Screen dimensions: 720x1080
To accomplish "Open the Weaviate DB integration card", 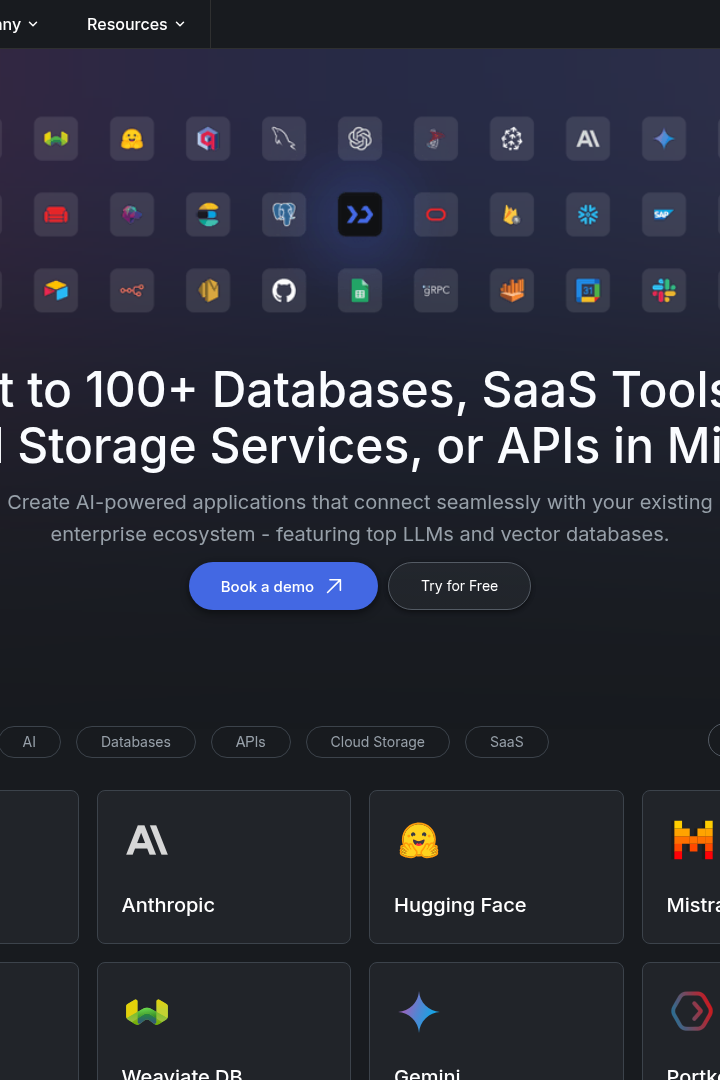I will click(x=224, y=1021).
